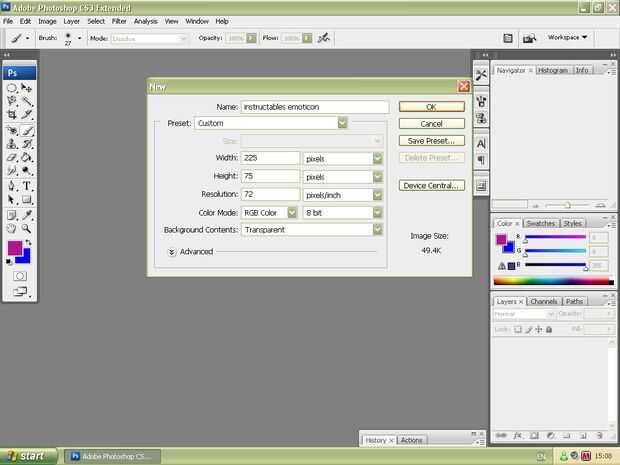Select the Elliptical Marquee tool
Viewport: 620px width, 465px height.
(12, 88)
